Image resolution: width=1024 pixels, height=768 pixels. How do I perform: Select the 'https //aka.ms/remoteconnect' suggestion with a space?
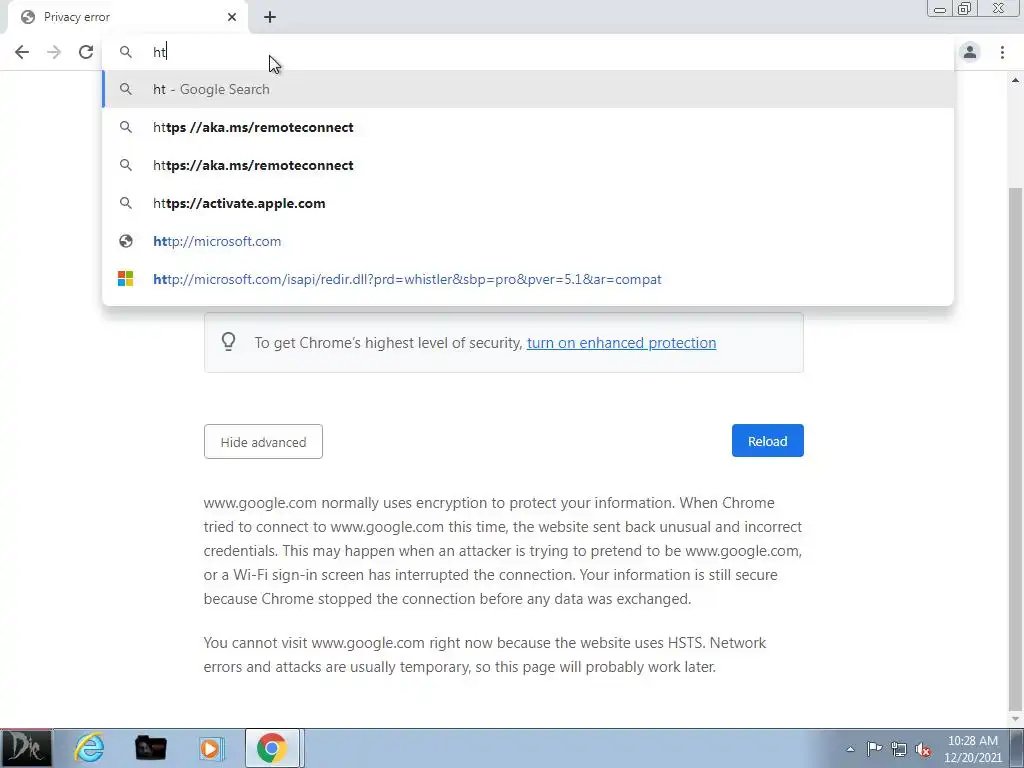click(x=528, y=127)
